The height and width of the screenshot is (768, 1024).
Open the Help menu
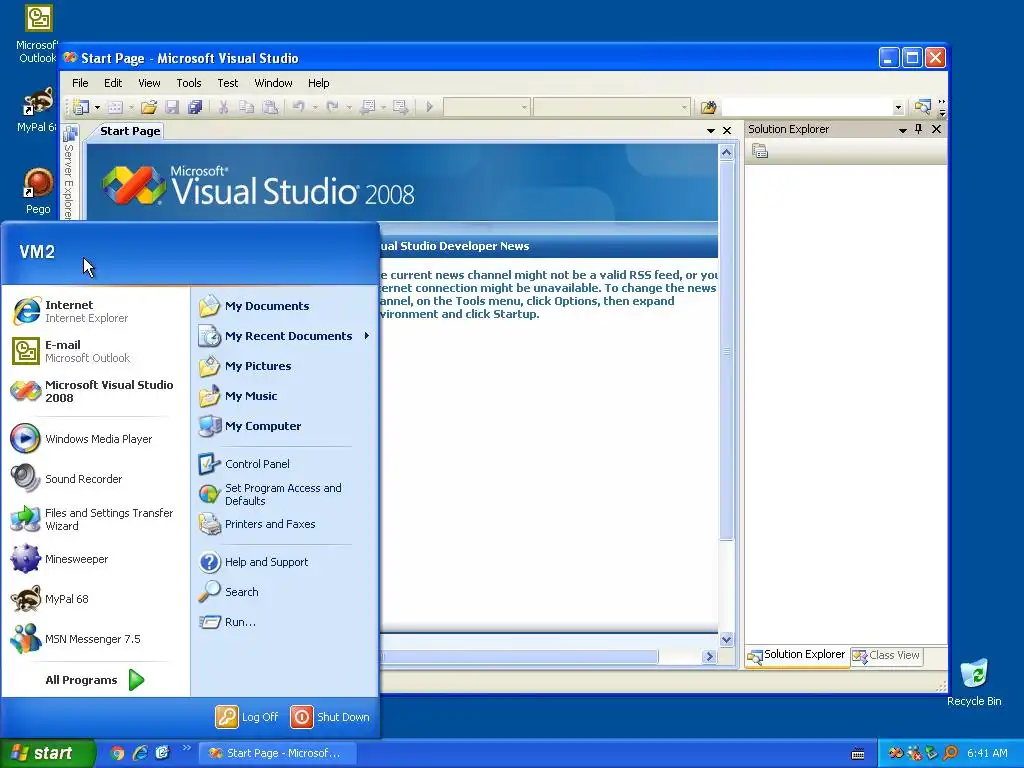[x=319, y=83]
